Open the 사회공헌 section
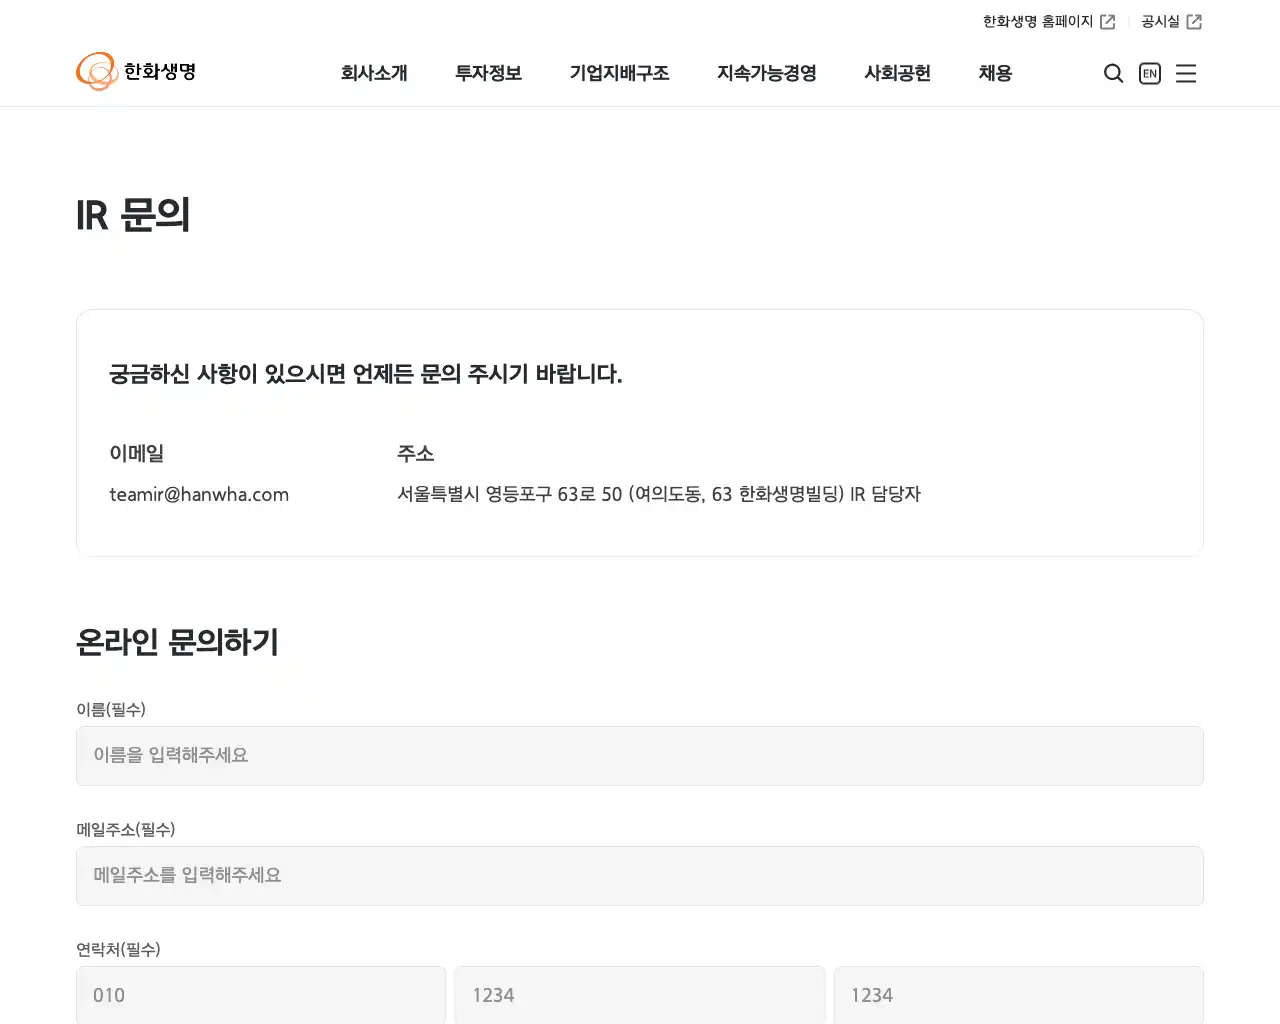 pyautogui.click(x=897, y=73)
